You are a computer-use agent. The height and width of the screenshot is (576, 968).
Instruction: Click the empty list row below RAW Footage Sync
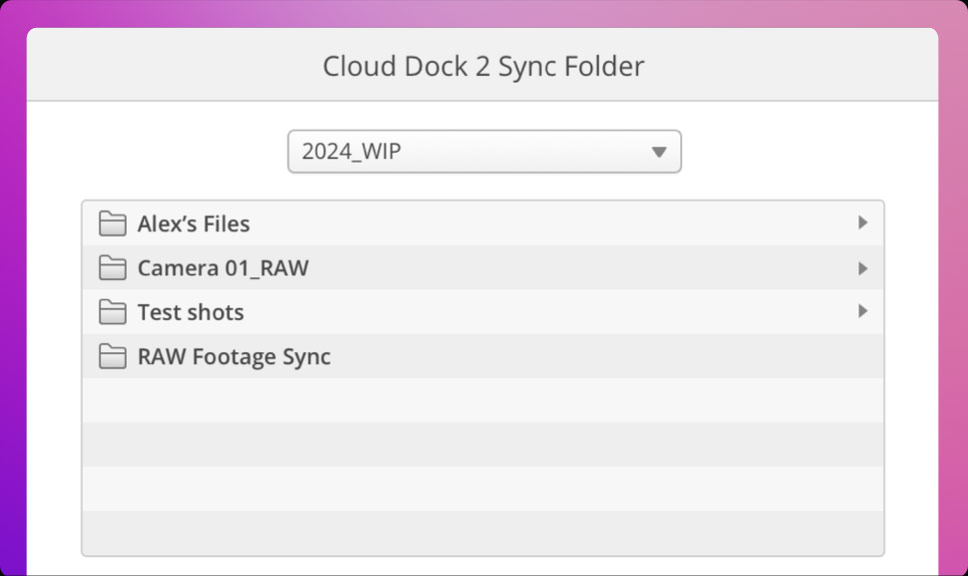(x=483, y=400)
